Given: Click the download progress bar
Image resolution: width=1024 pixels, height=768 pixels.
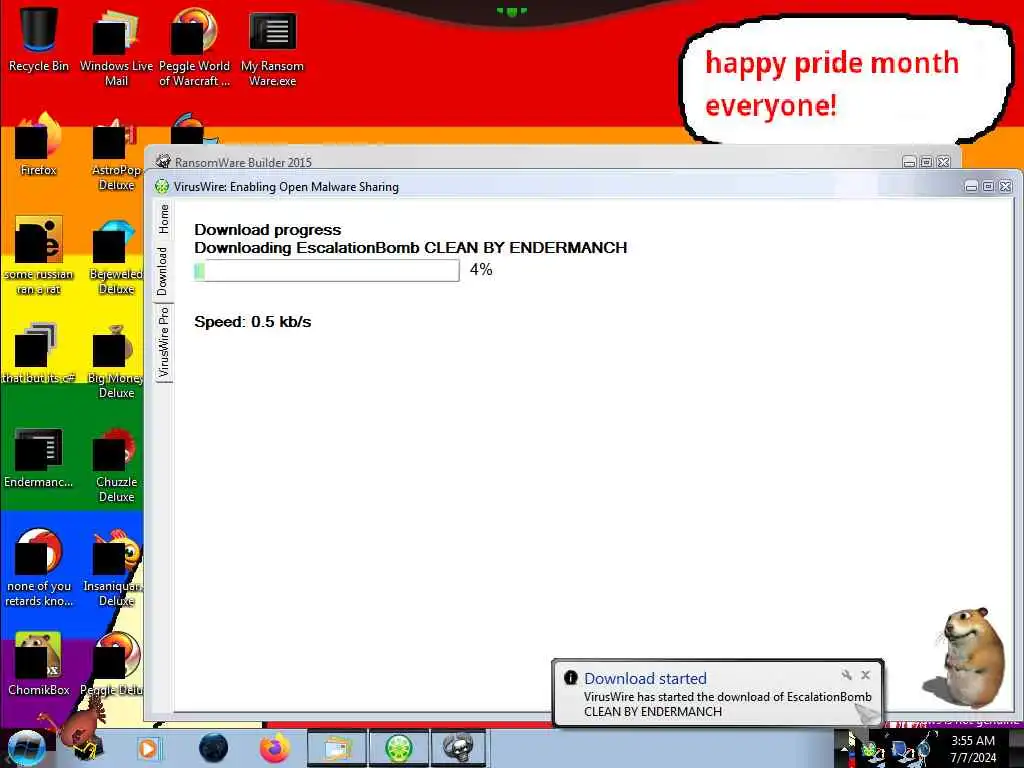Looking at the screenshot, I should click(327, 270).
